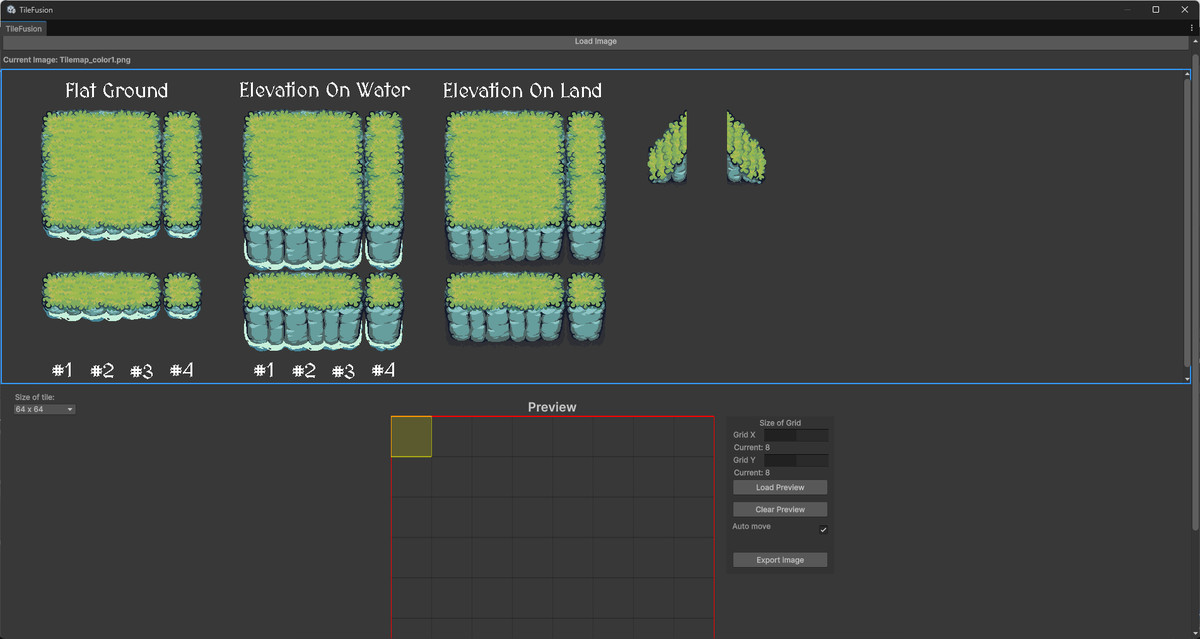
Task: Click the Load Image button
Action: click(x=595, y=42)
